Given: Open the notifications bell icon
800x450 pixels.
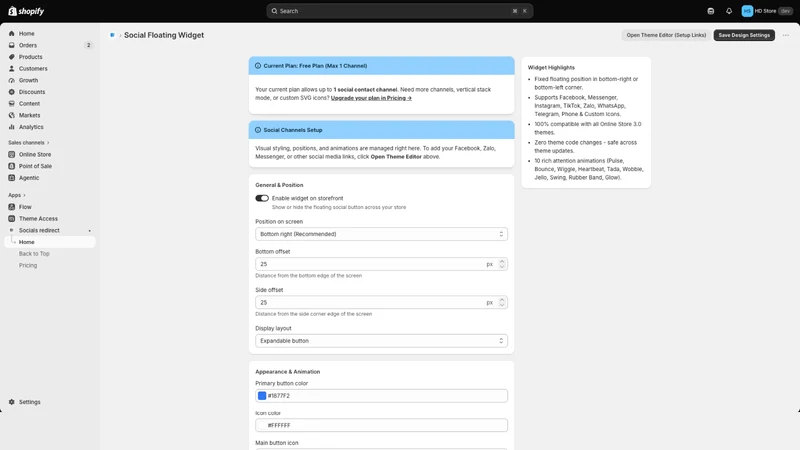Looking at the screenshot, I should 729,11.
